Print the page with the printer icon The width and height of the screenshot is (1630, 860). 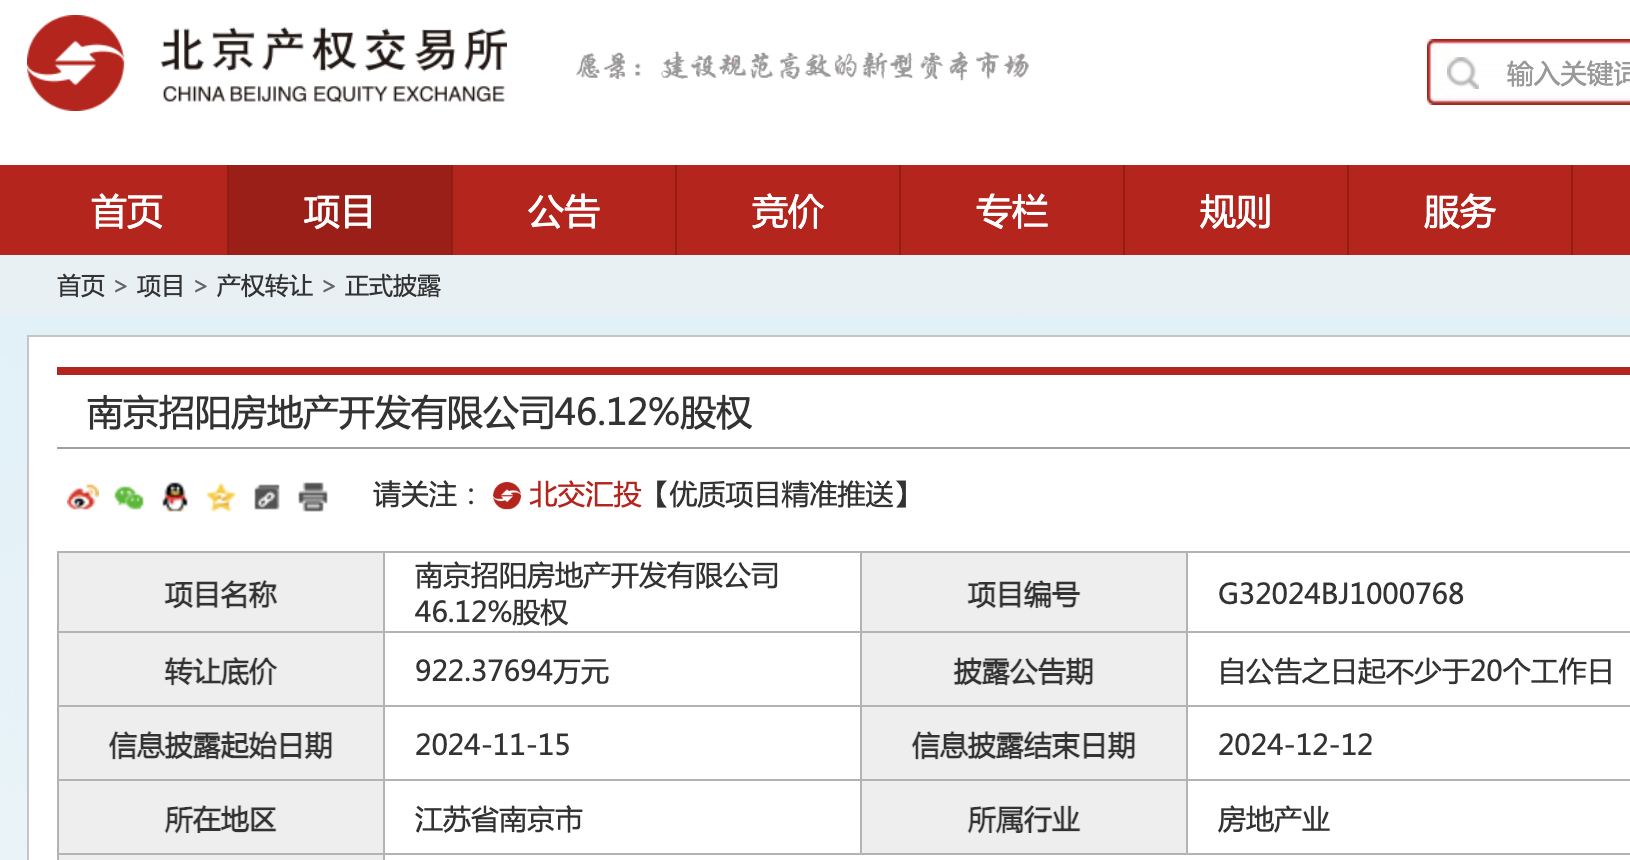click(313, 496)
